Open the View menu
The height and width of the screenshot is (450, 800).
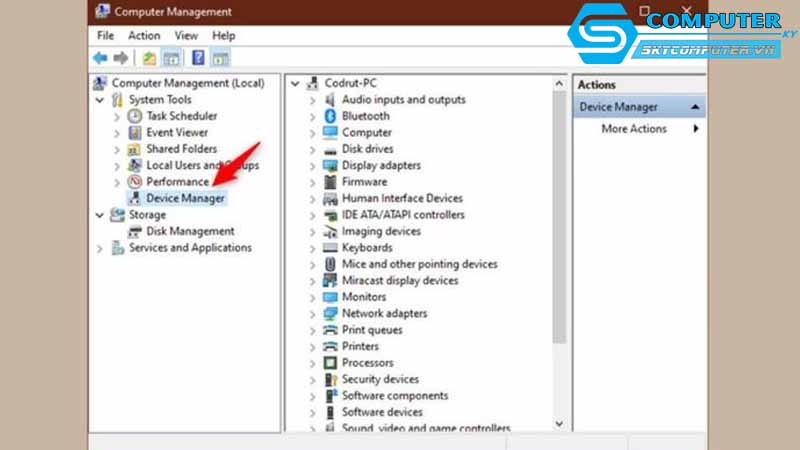(187, 36)
